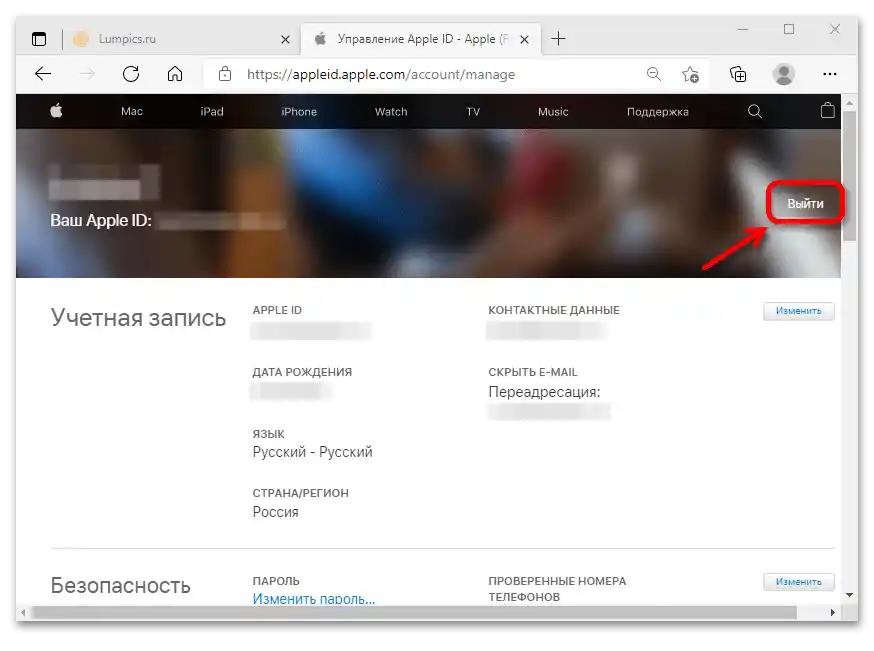Image resolution: width=874 pixels, height=651 pixels.
Task: Click Изменить in Безопасность section
Action: pos(799,581)
